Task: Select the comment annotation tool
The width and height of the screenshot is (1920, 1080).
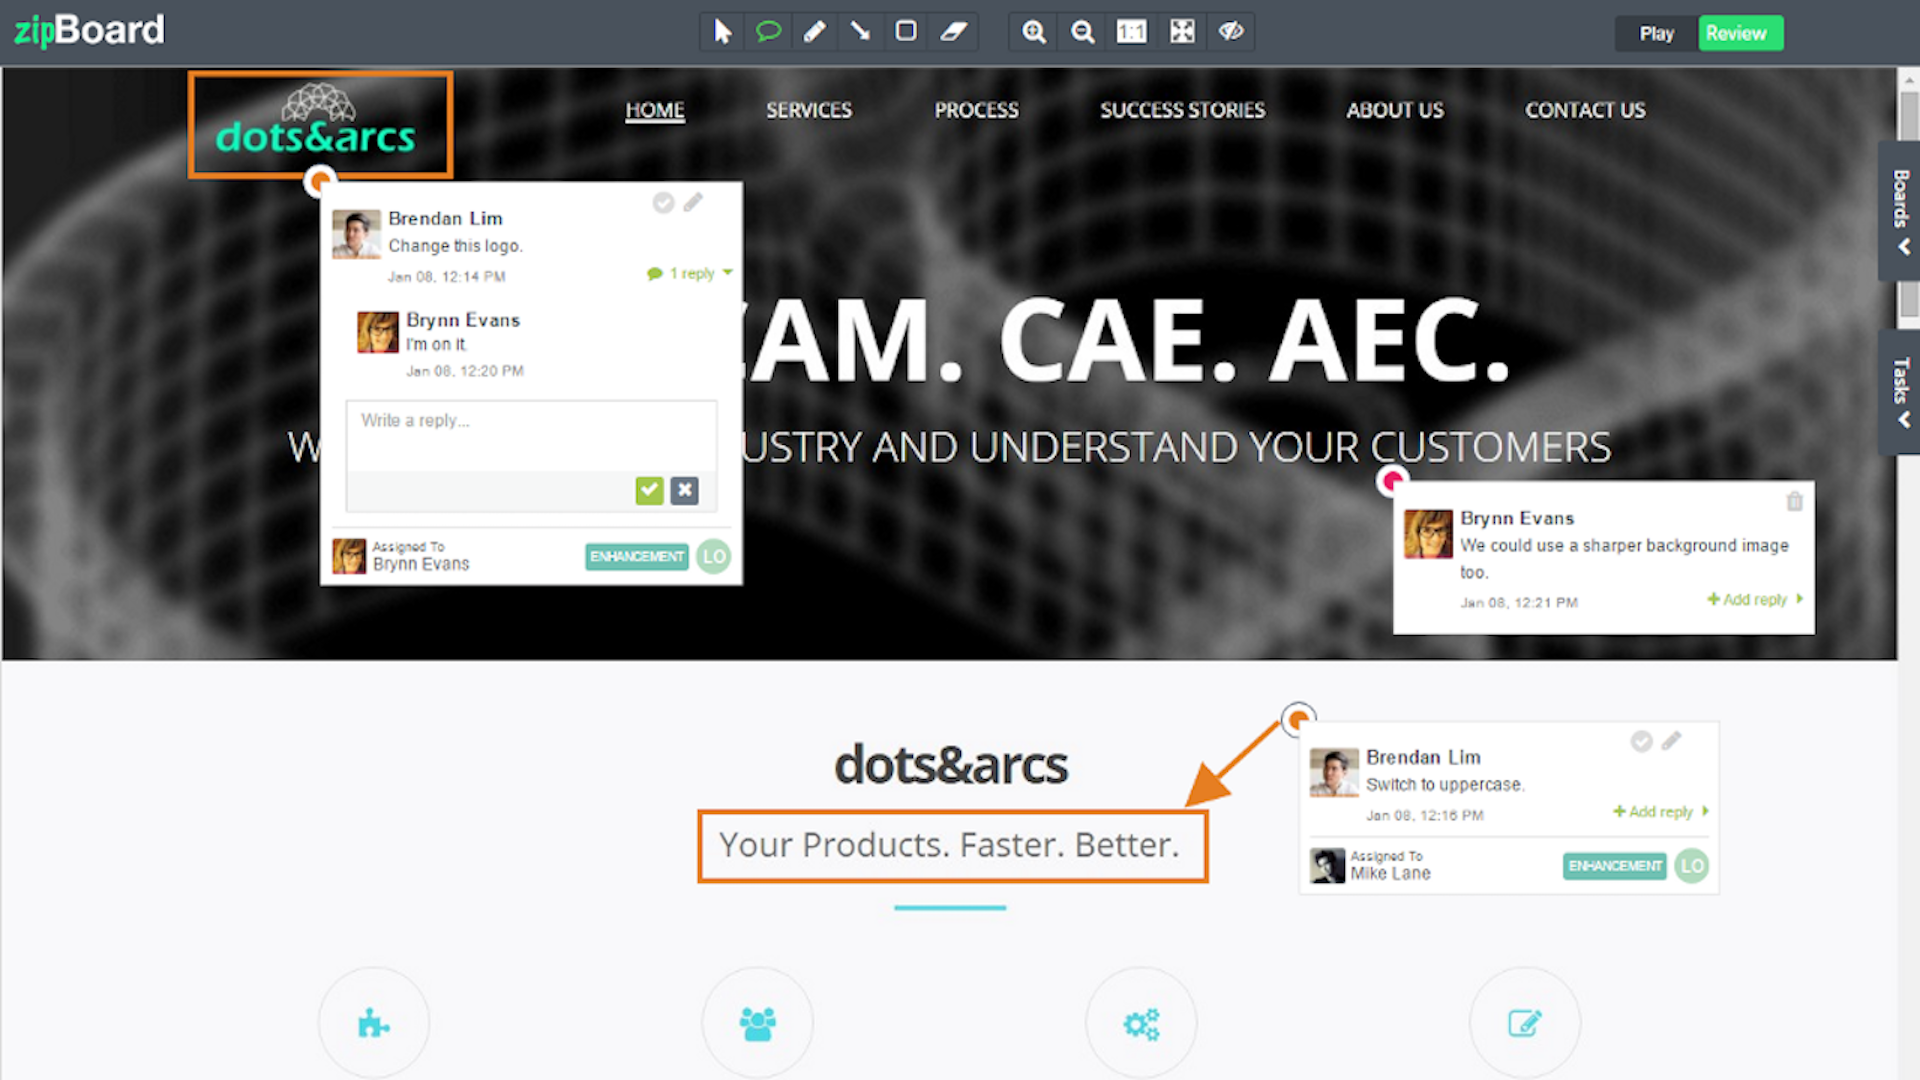Action: click(767, 31)
